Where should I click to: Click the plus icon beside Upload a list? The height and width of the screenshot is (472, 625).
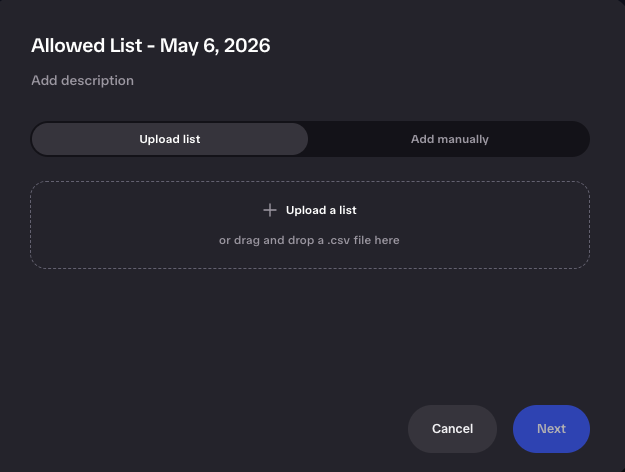pyautogui.click(x=270, y=210)
